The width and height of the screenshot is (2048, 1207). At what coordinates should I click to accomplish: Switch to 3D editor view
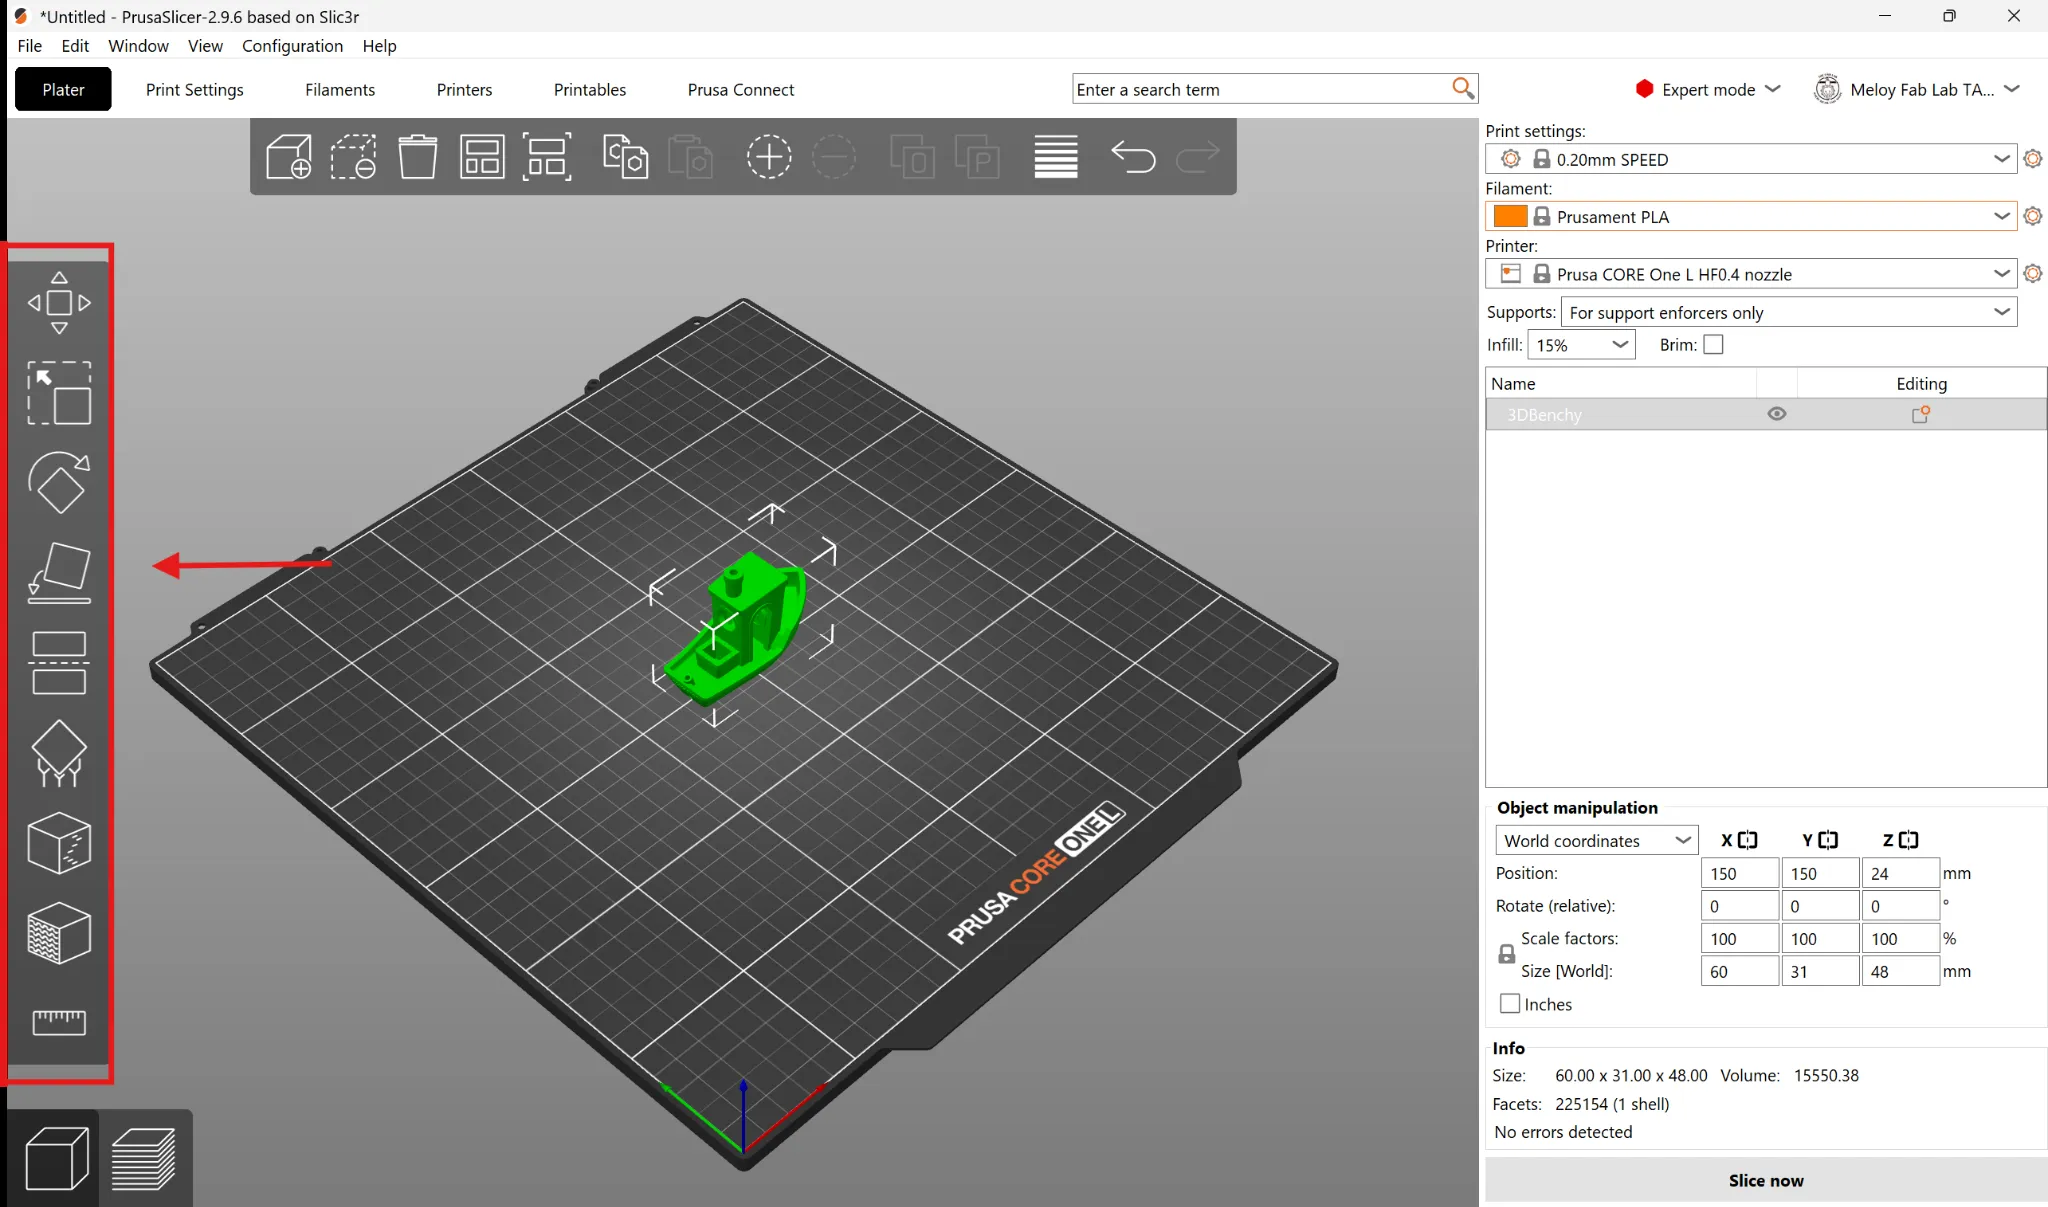point(56,1158)
